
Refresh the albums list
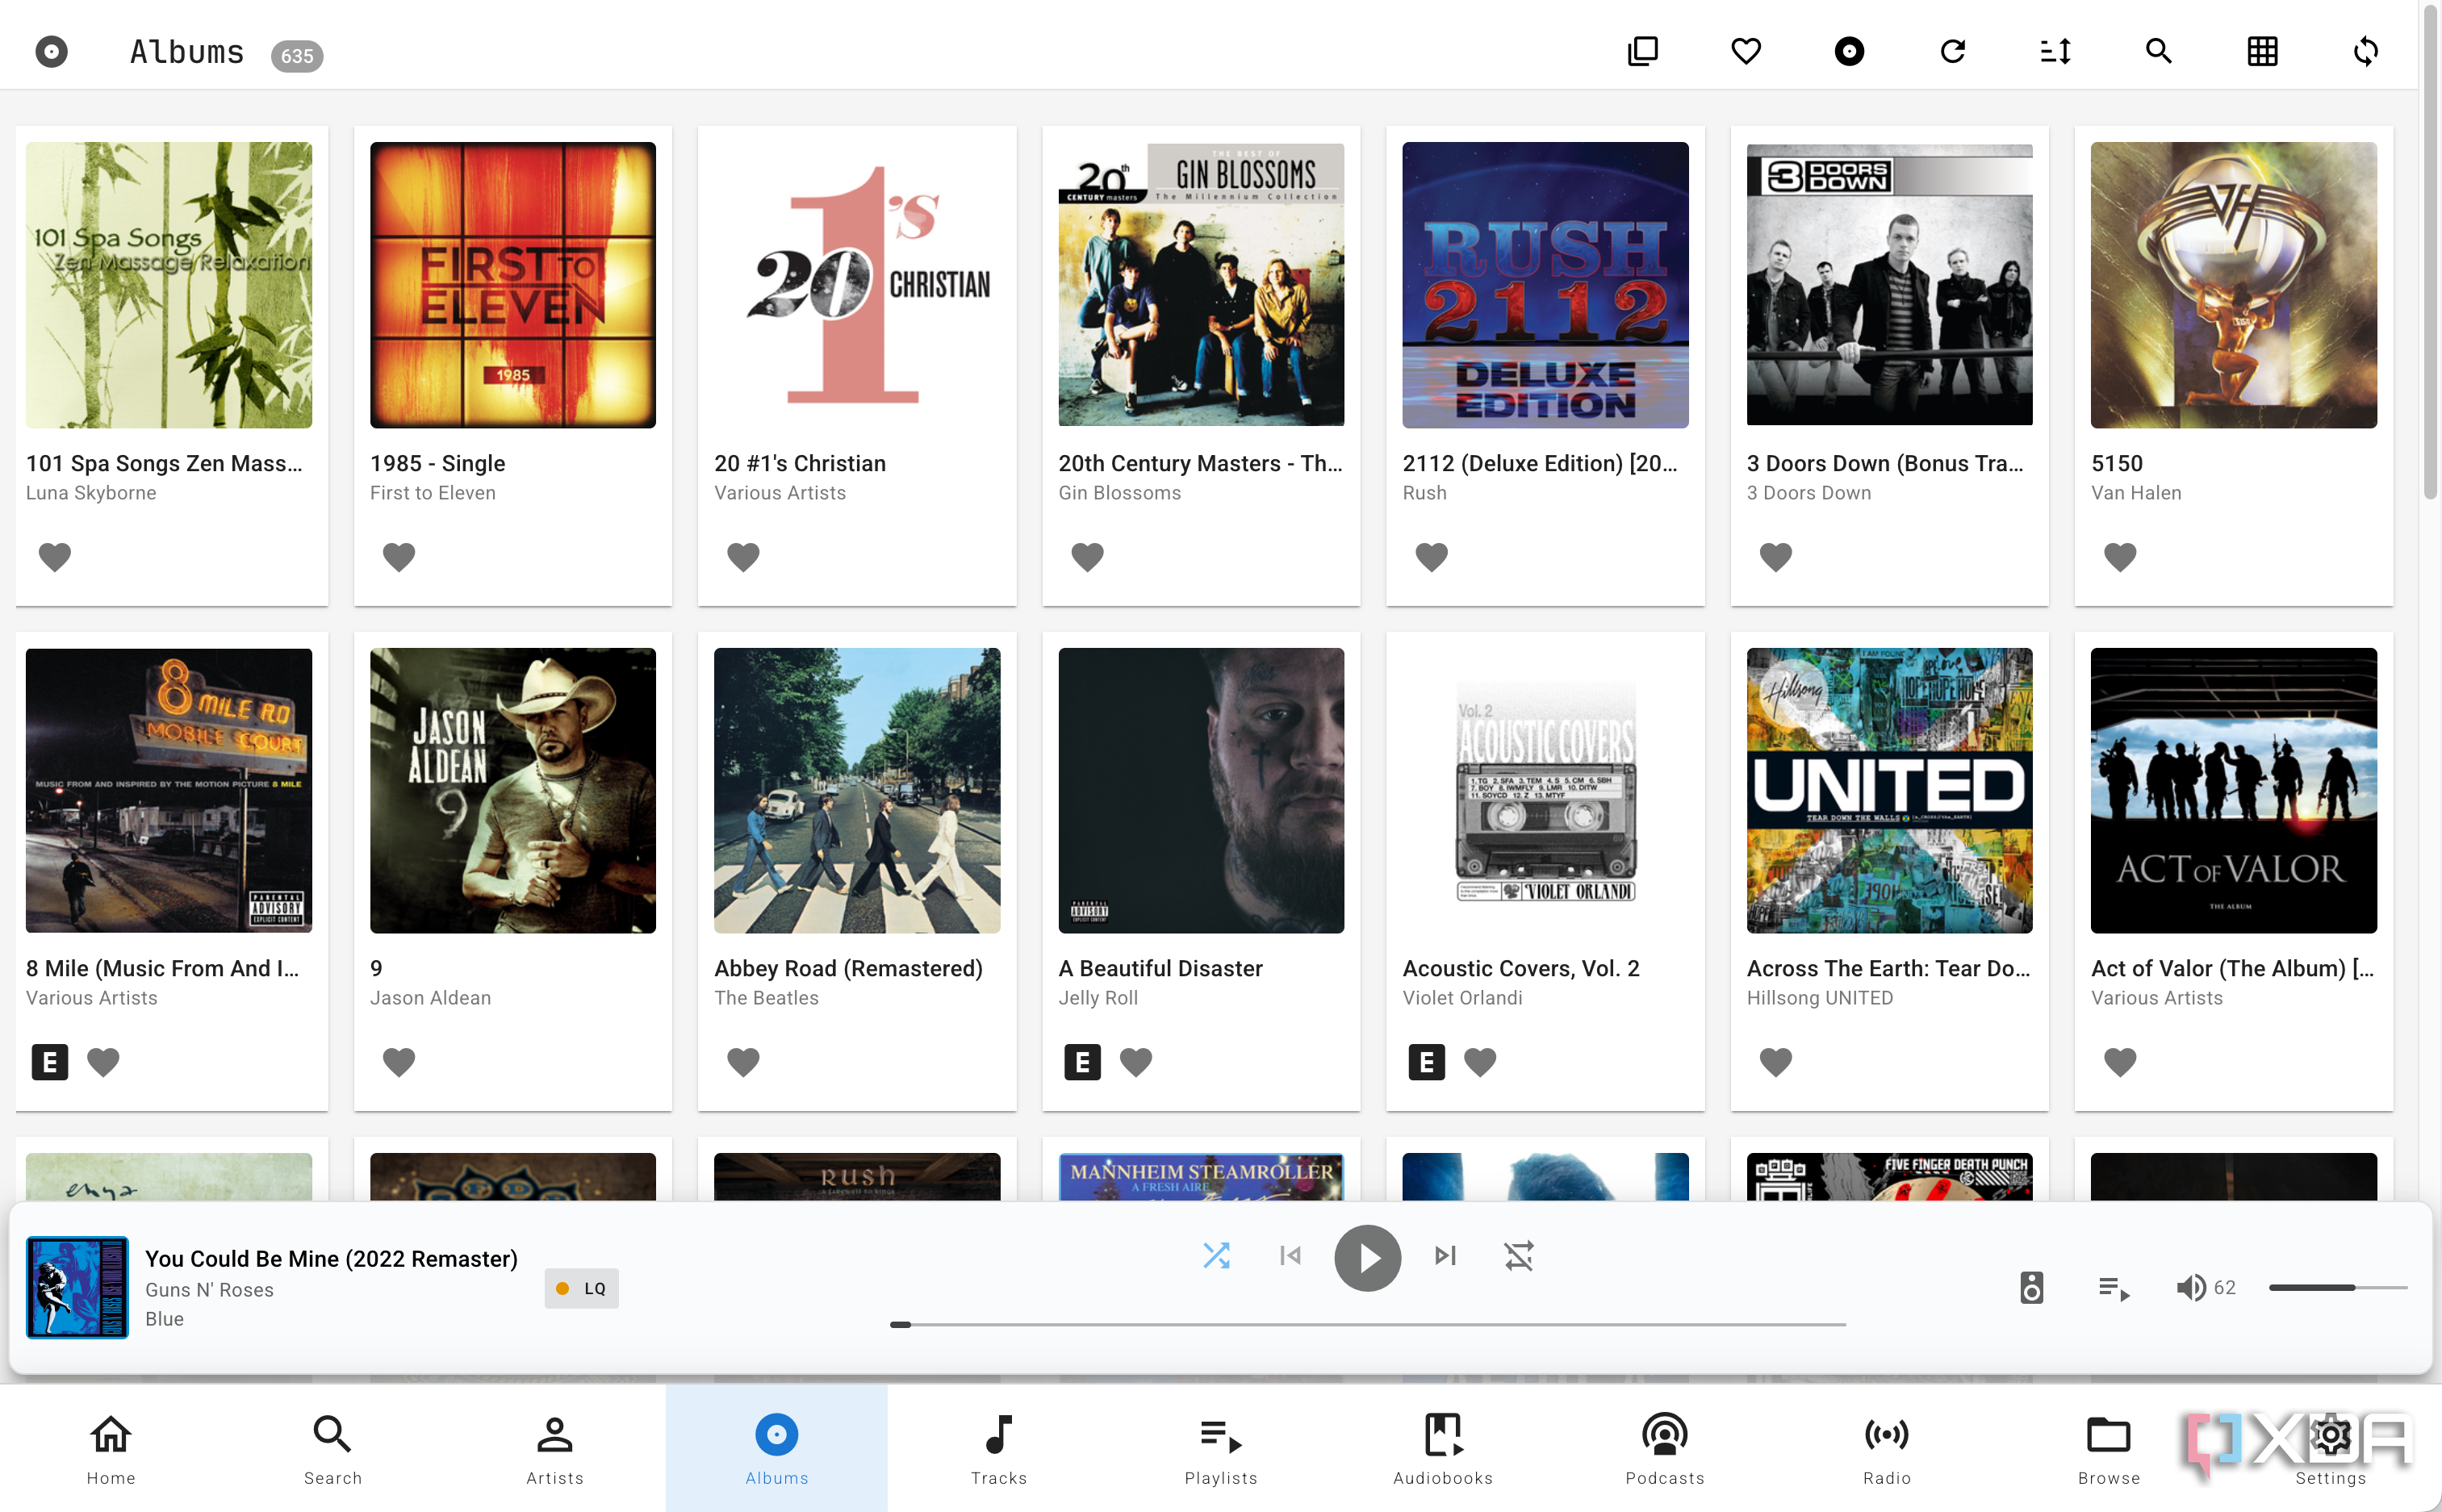1953,51
